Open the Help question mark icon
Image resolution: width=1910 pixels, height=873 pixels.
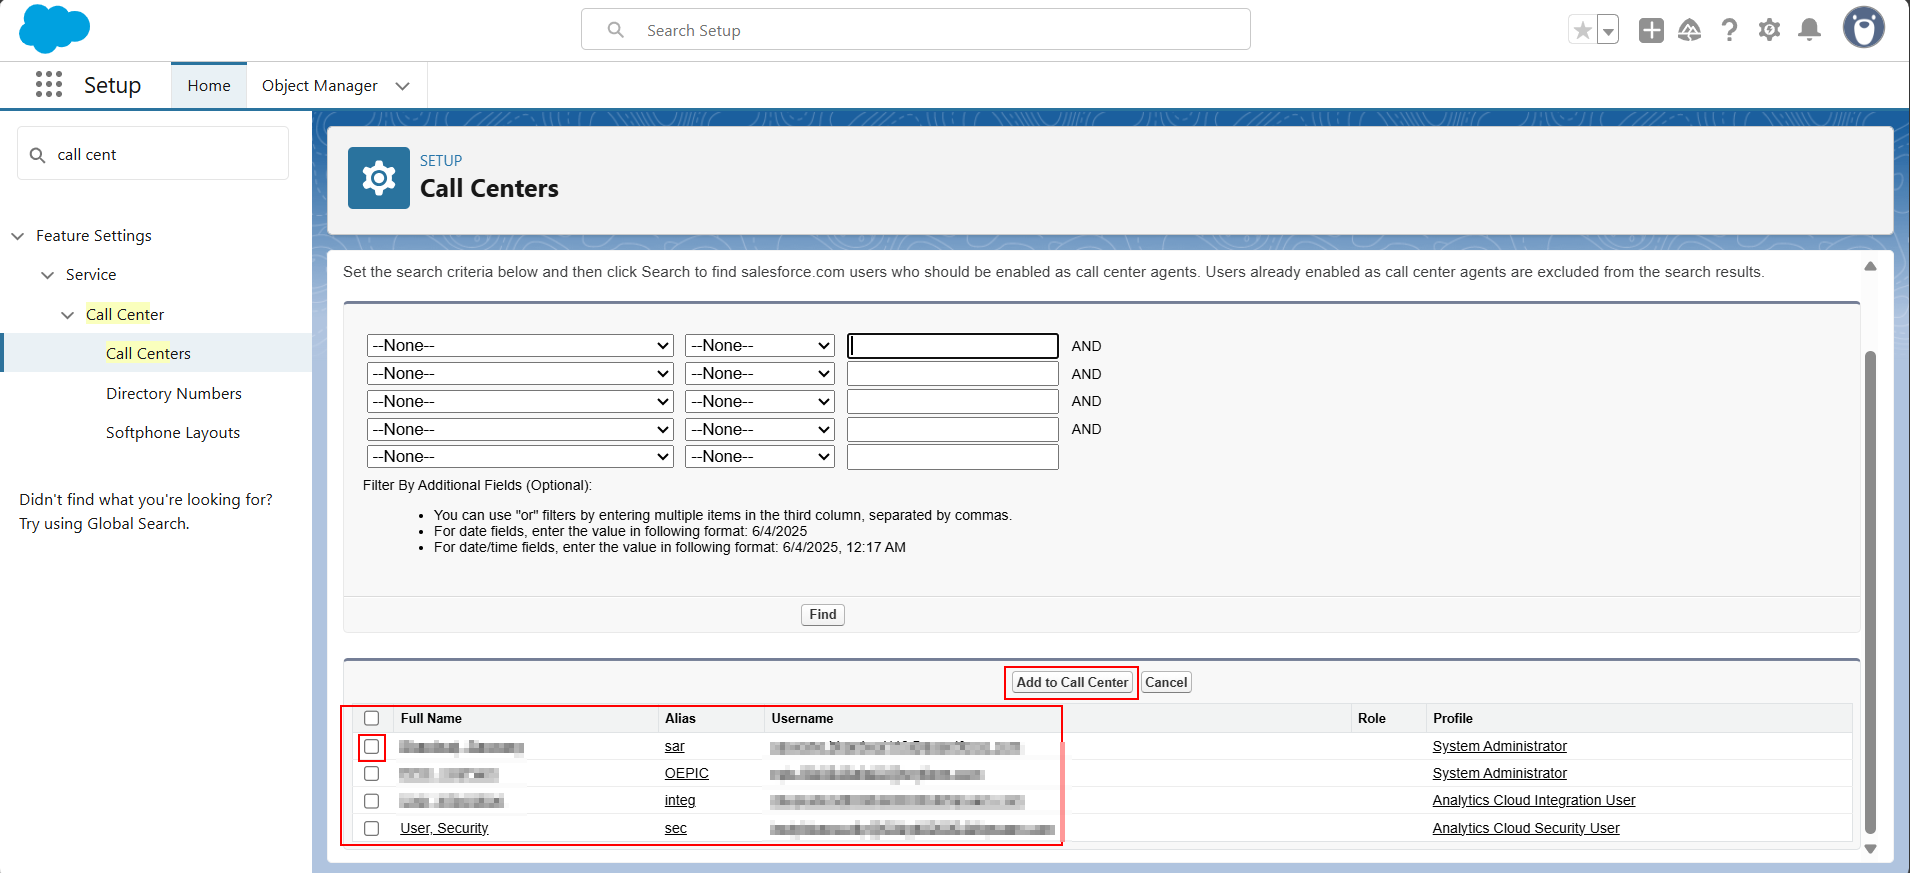click(x=1729, y=31)
